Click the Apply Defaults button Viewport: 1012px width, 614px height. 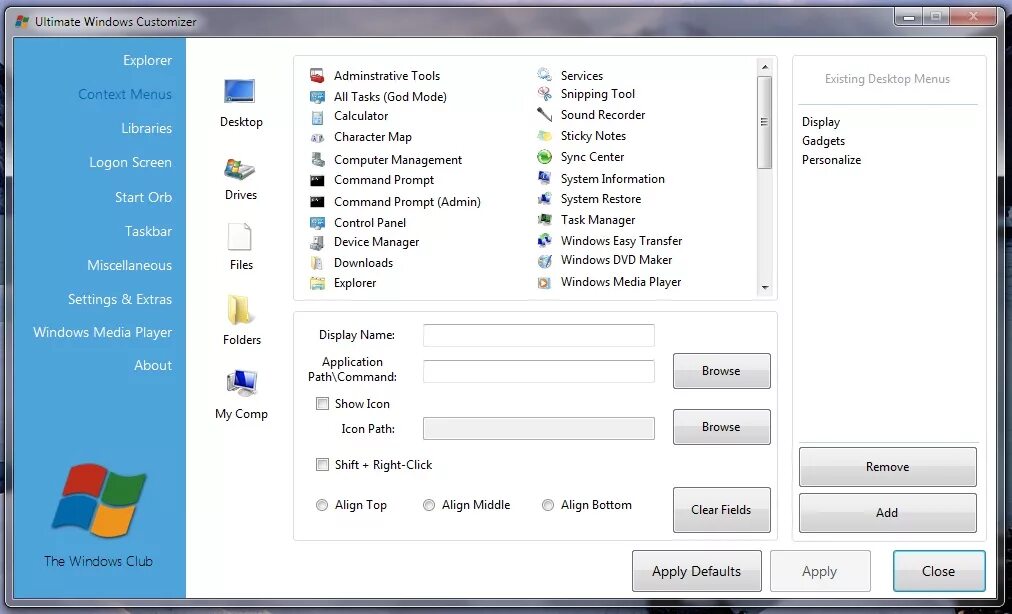(x=697, y=571)
